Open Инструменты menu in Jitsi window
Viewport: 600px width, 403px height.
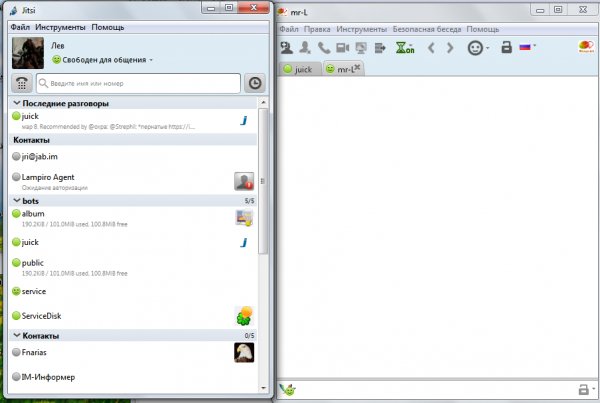pyautogui.click(x=60, y=27)
